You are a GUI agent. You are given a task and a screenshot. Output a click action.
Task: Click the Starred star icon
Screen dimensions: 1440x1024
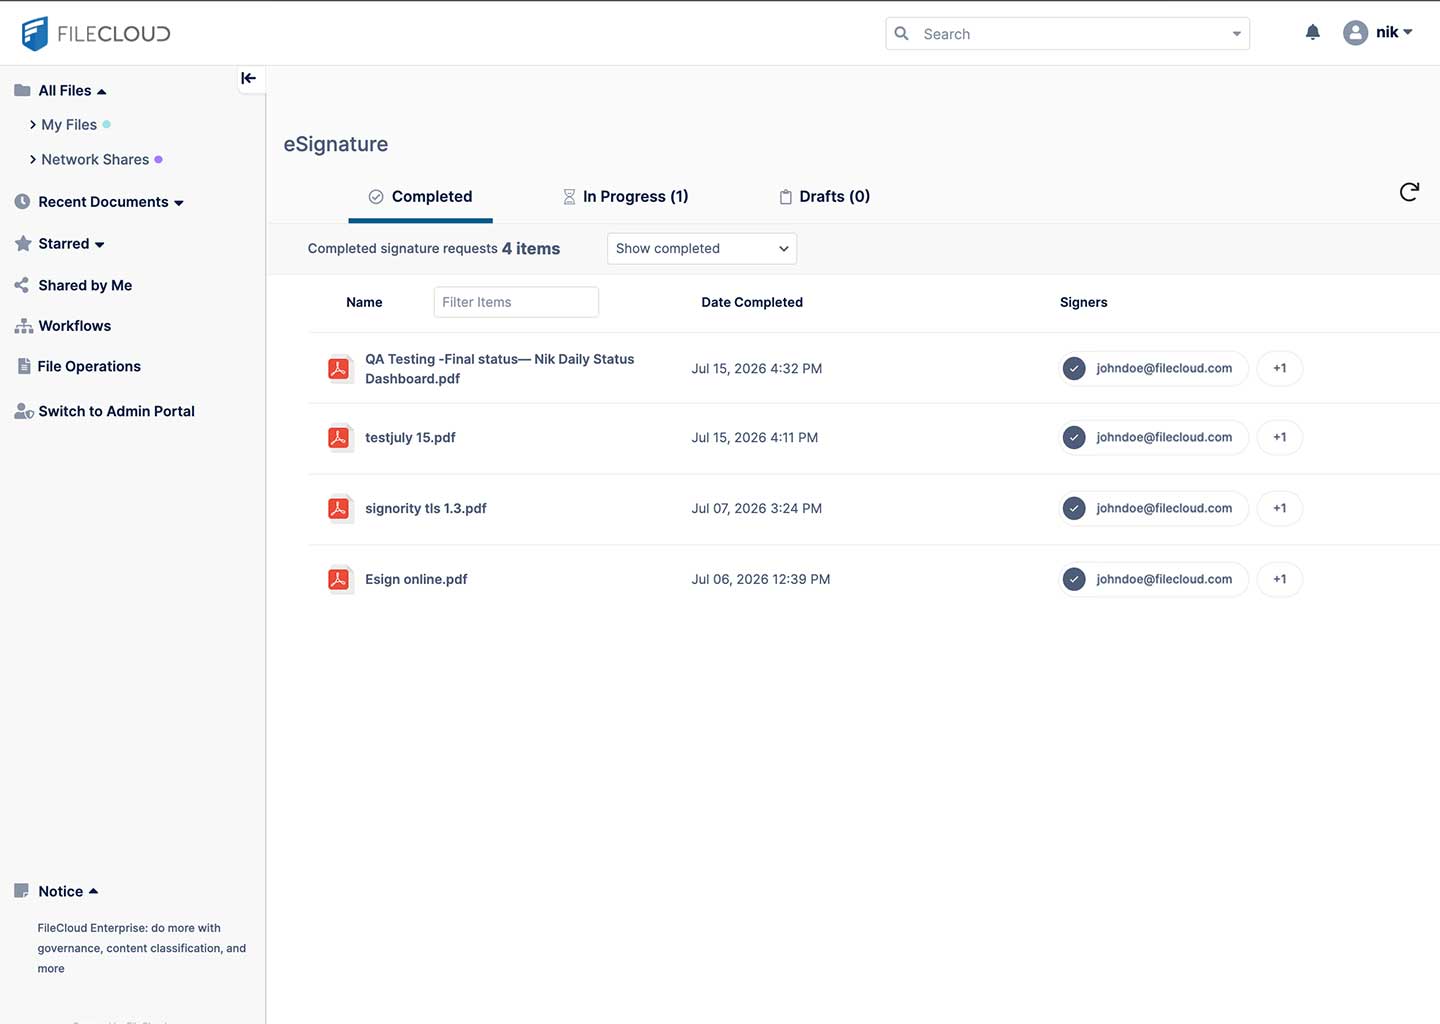pos(23,243)
